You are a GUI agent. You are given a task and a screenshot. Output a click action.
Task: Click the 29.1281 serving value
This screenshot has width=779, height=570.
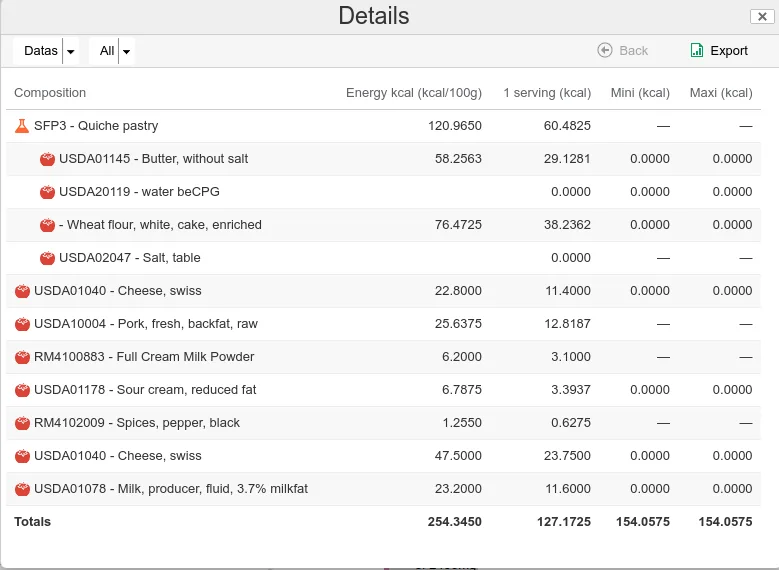click(x=567, y=159)
